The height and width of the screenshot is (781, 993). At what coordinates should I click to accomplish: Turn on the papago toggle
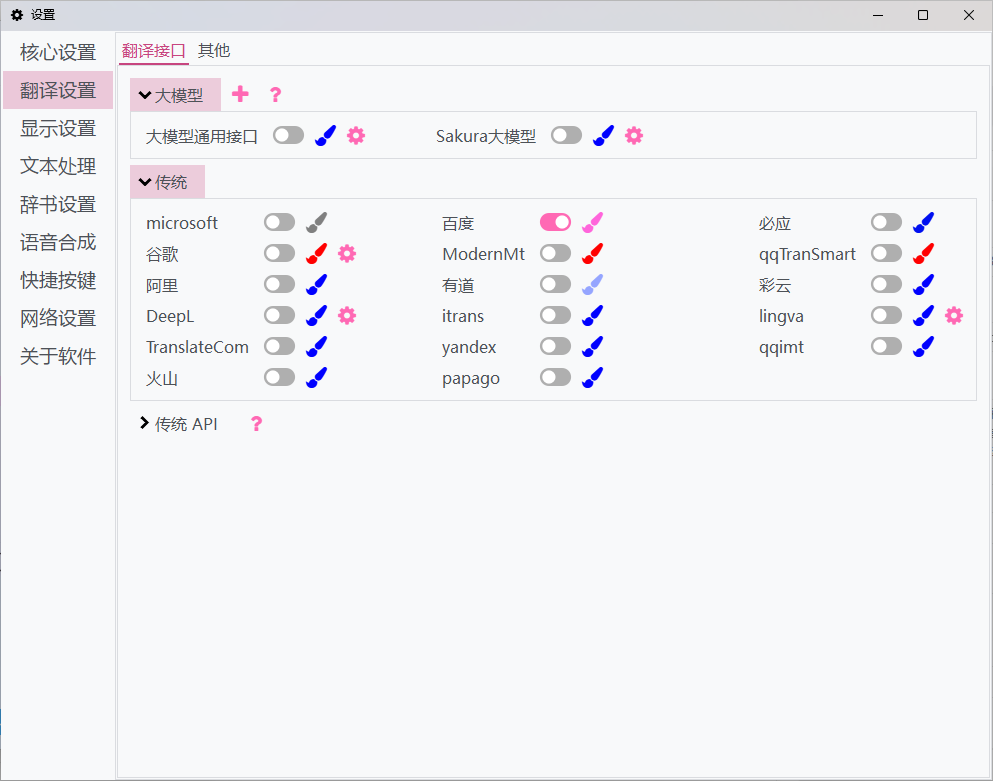(x=555, y=377)
